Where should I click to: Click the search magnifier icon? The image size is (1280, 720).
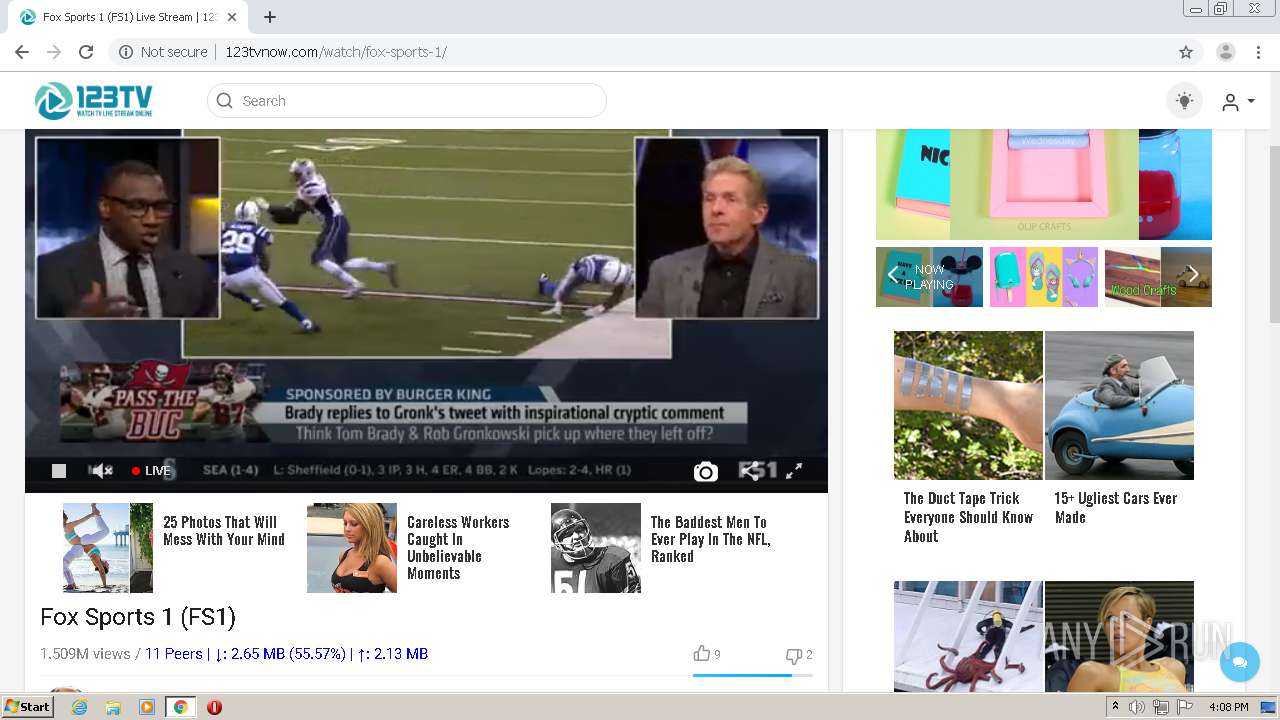pos(225,101)
